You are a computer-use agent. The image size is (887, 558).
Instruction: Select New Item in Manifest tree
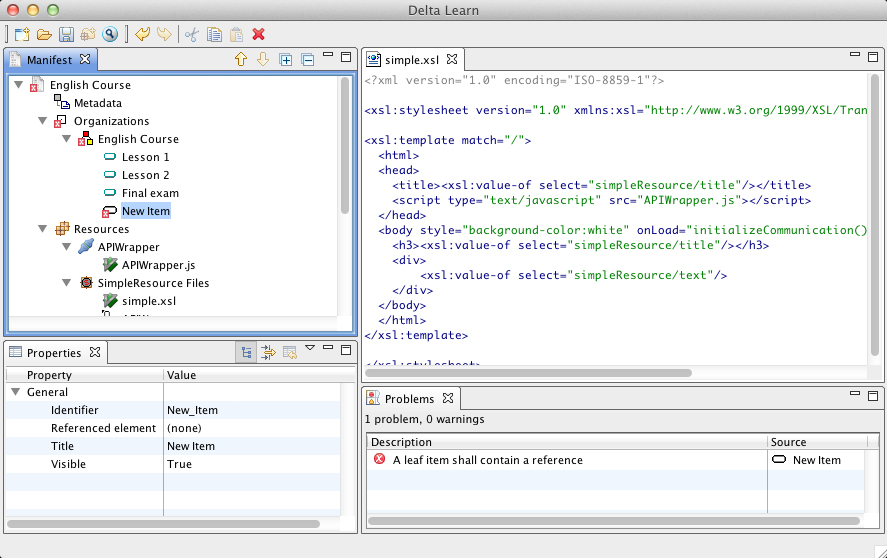[146, 211]
